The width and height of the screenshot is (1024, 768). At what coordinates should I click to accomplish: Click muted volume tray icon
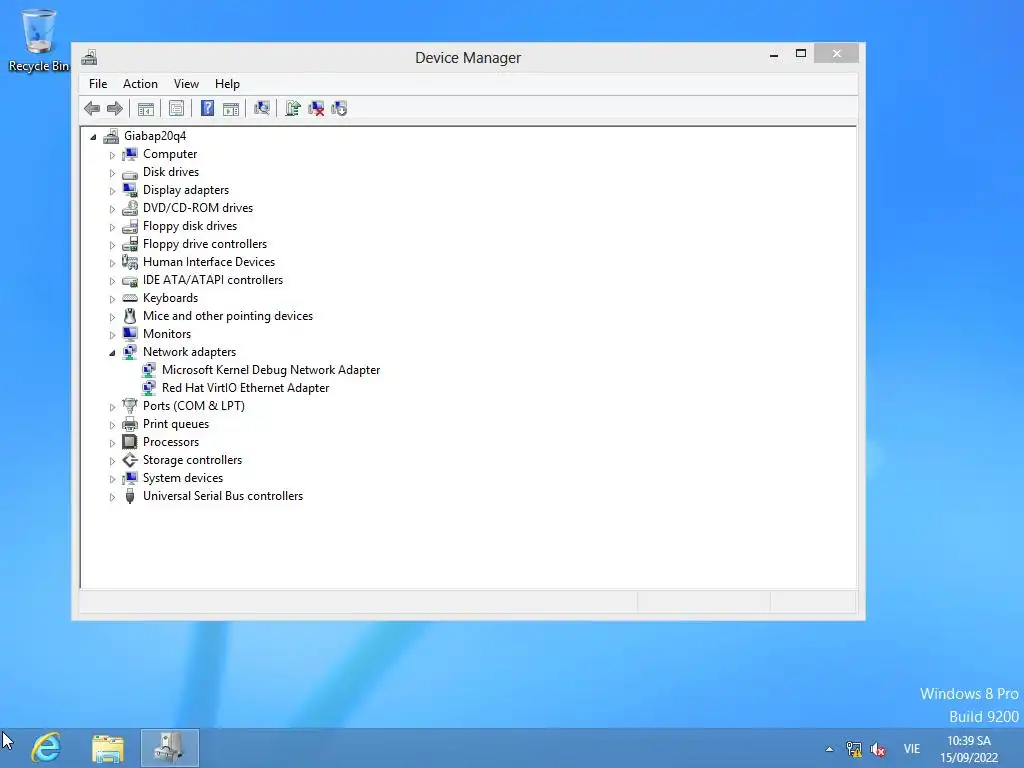[878, 749]
